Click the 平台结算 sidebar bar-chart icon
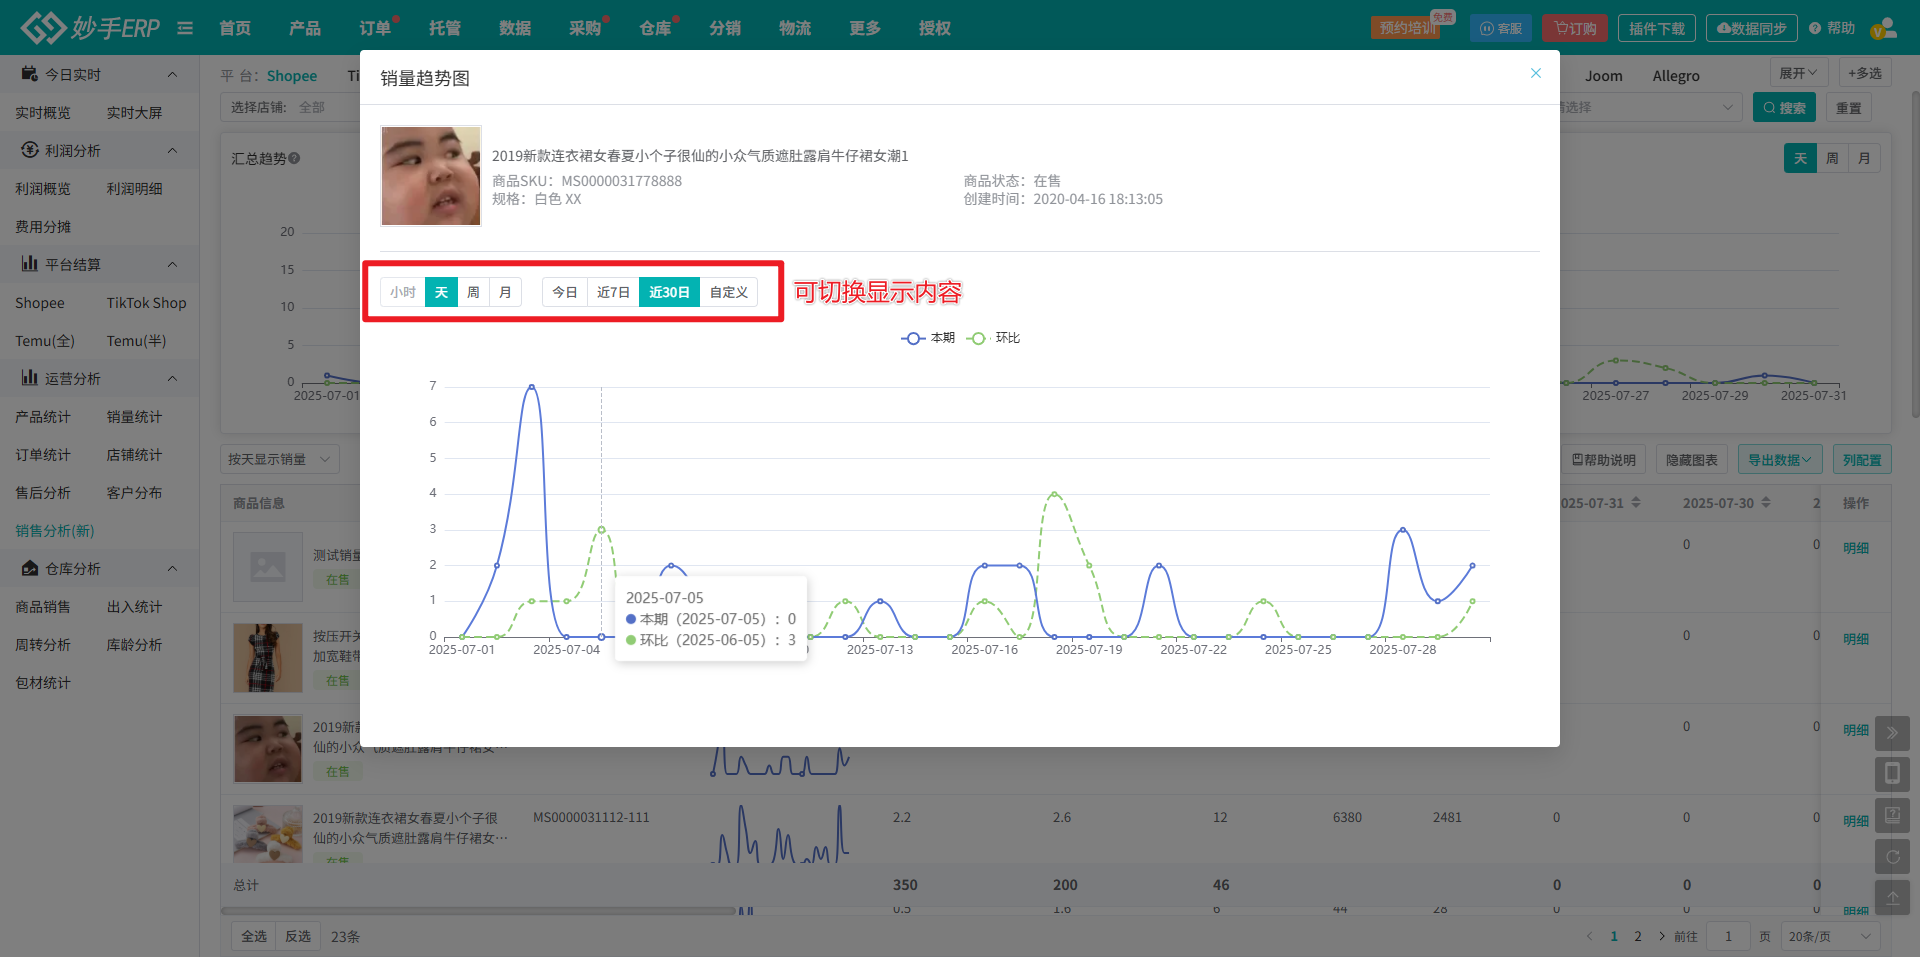Image resolution: width=1920 pixels, height=957 pixels. coord(29,264)
